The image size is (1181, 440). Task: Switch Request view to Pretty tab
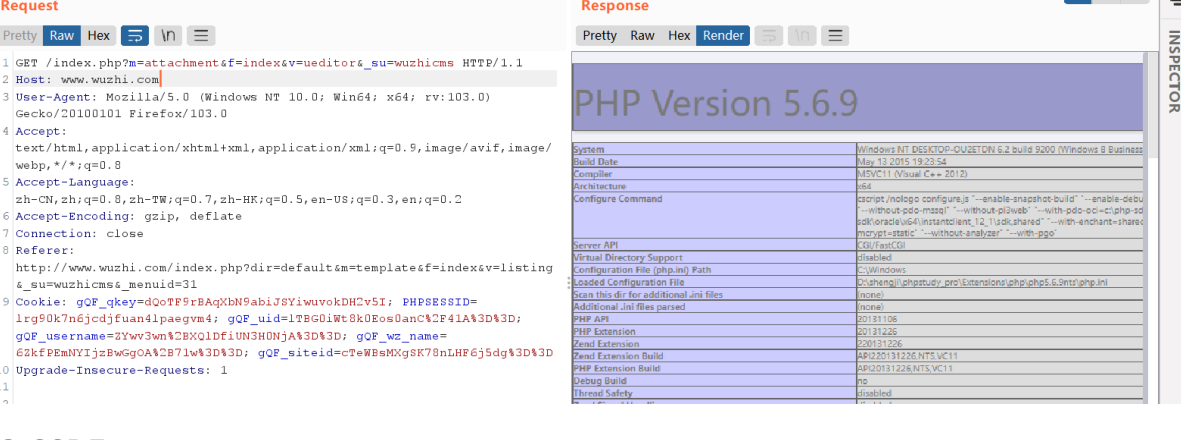[x=20, y=36]
